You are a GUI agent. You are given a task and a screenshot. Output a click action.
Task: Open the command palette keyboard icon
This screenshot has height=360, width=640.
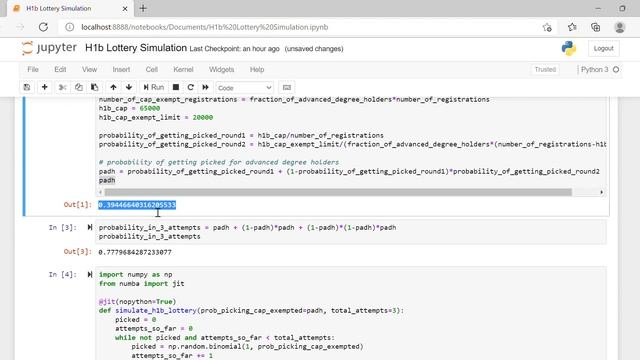click(287, 87)
